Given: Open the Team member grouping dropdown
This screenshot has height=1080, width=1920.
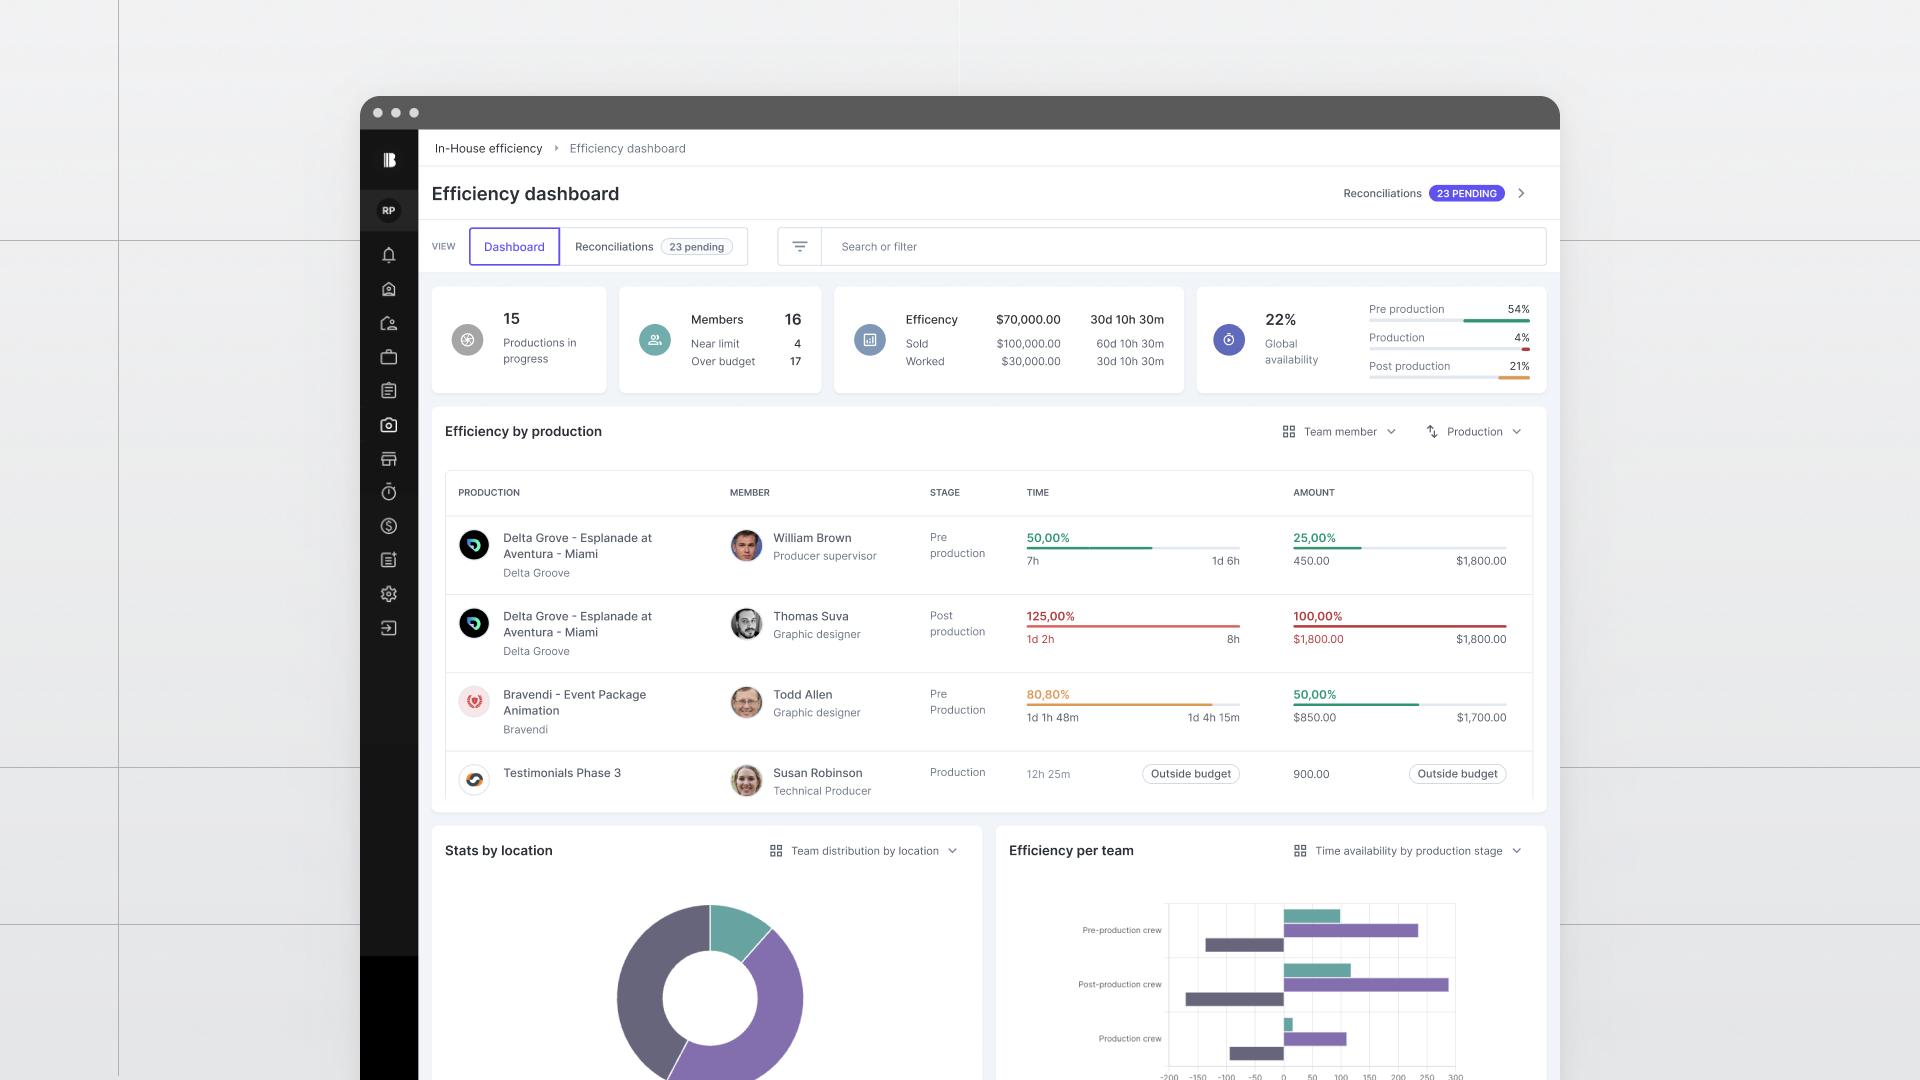Looking at the screenshot, I should point(1339,432).
